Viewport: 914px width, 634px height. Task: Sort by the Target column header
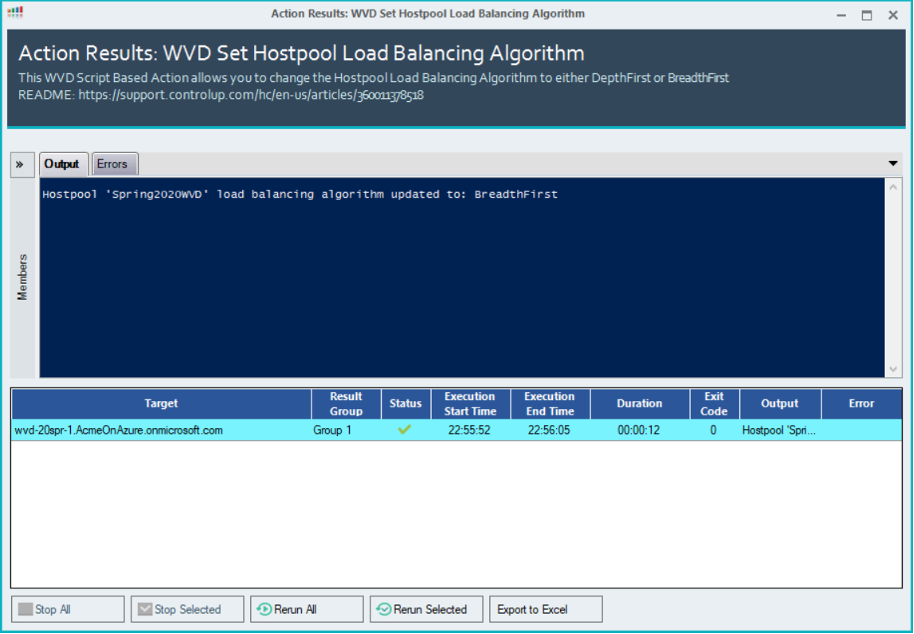coord(161,404)
